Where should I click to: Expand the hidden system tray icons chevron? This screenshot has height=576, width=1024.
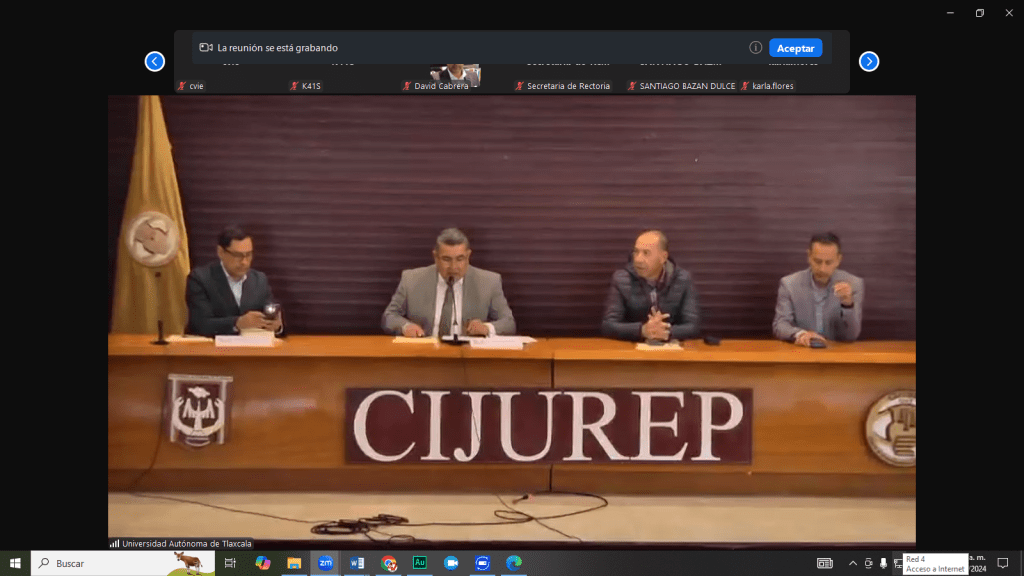(x=853, y=563)
